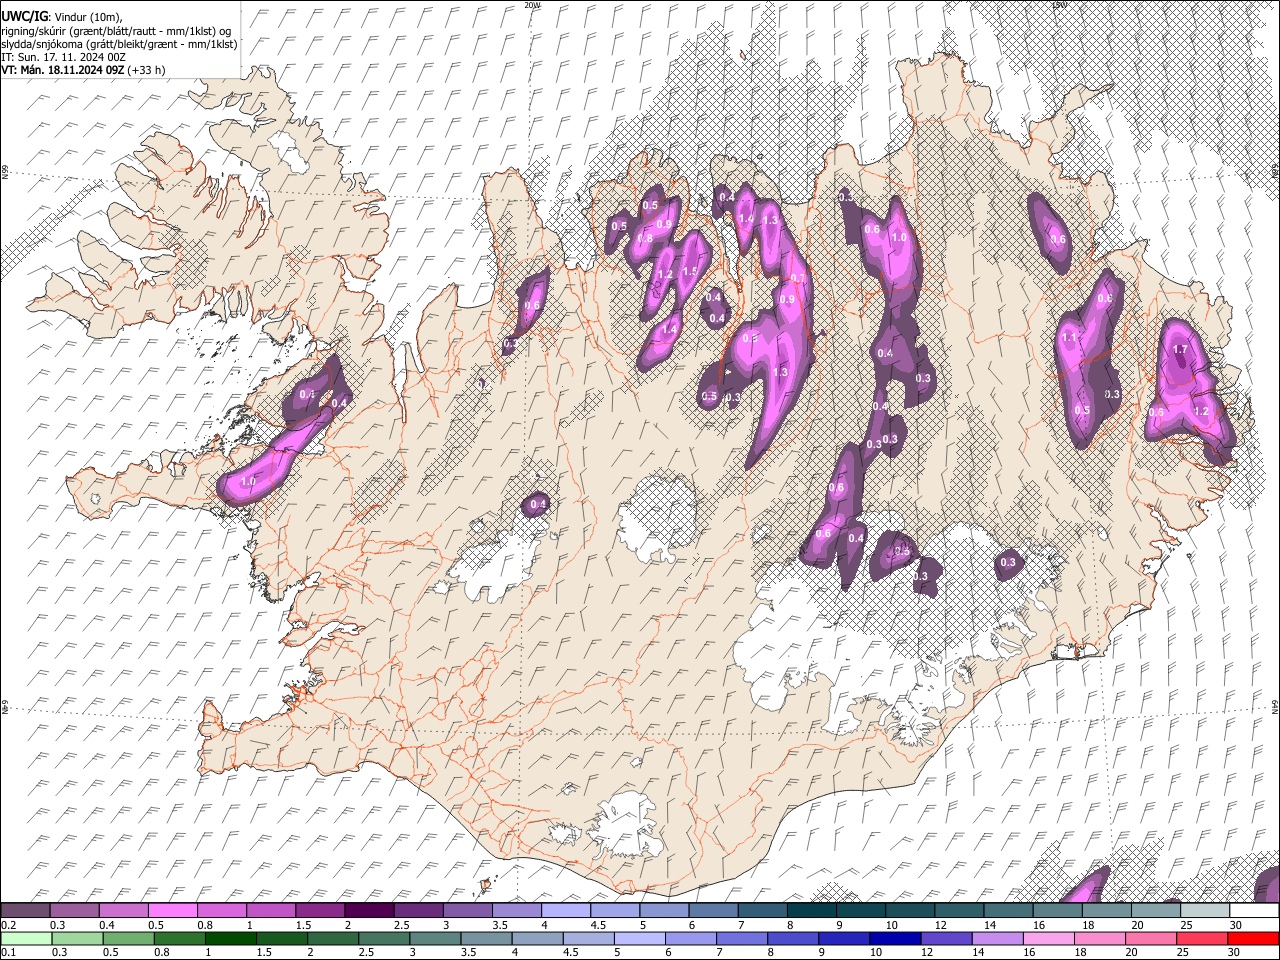Click the '1.7' snowfall value on the map
The height and width of the screenshot is (960, 1280).
(x=1180, y=349)
